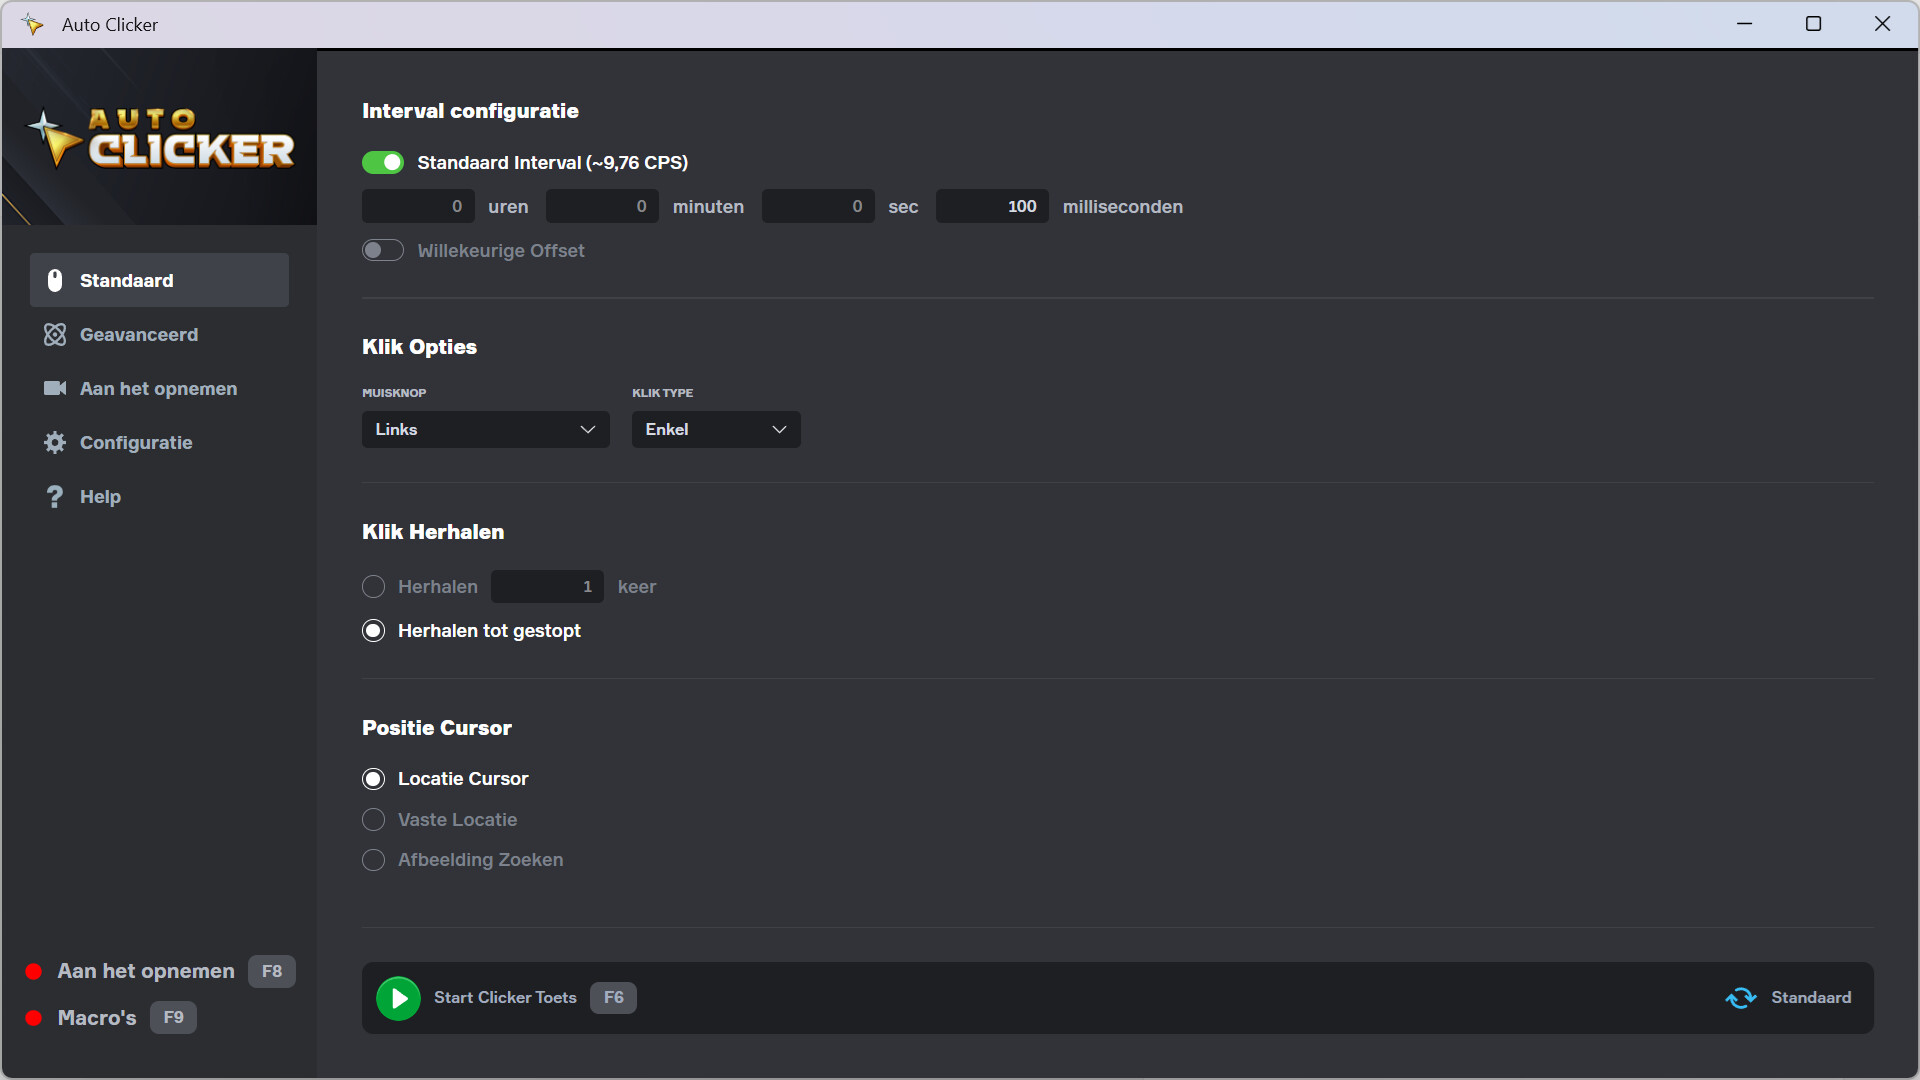Click the F8 recording hotkey badge
This screenshot has height=1080, width=1920.
click(x=271, y=971)
